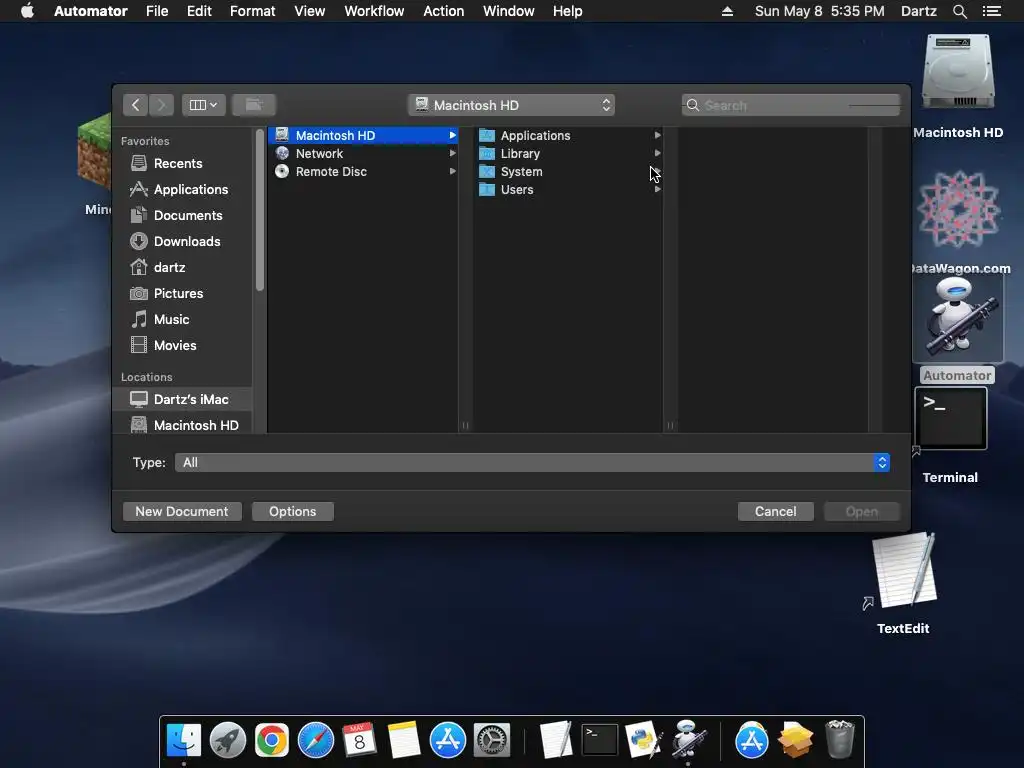Go forward with the right chevron button
The image size is (1024, 768).
[161, 104]
